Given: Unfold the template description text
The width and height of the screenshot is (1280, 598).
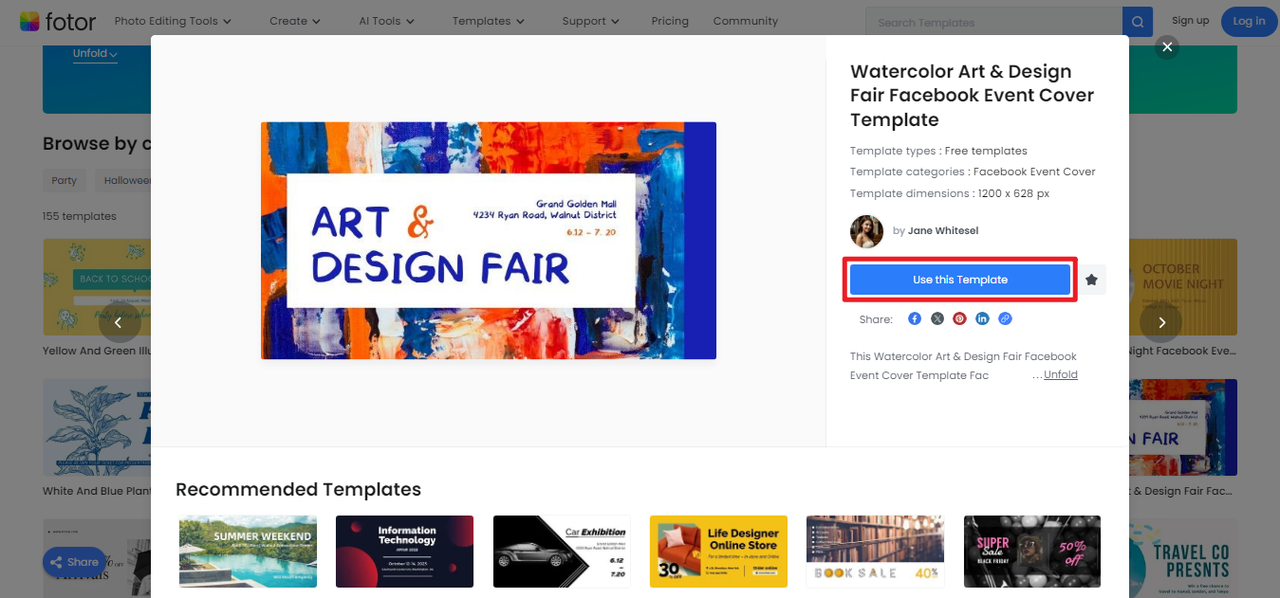Looking at the screenshot, I should (1060, 375).
